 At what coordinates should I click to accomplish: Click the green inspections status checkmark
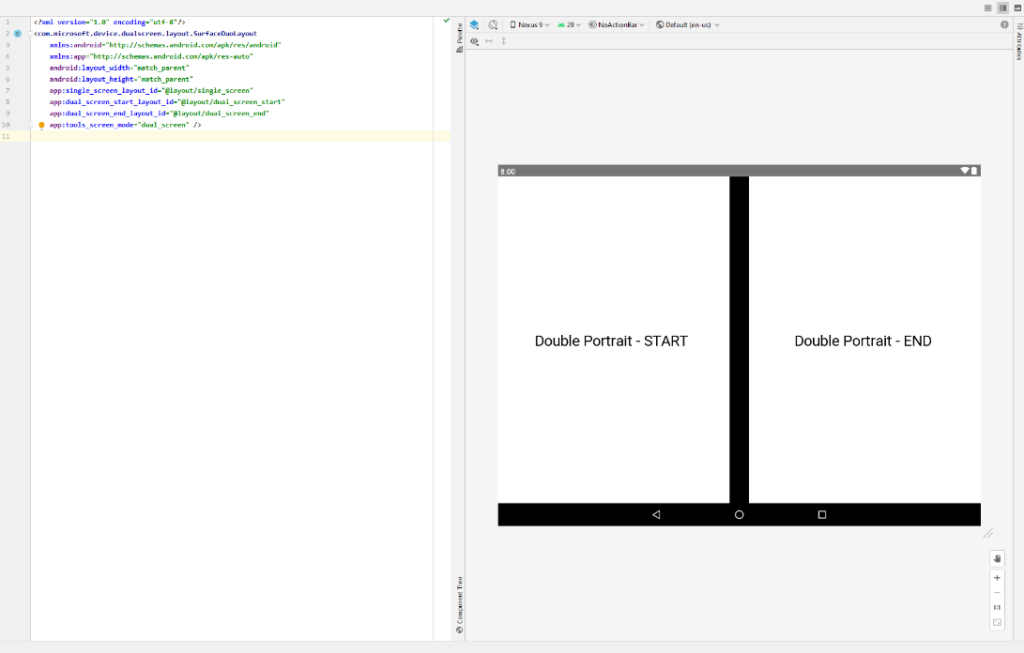[446, 20]
